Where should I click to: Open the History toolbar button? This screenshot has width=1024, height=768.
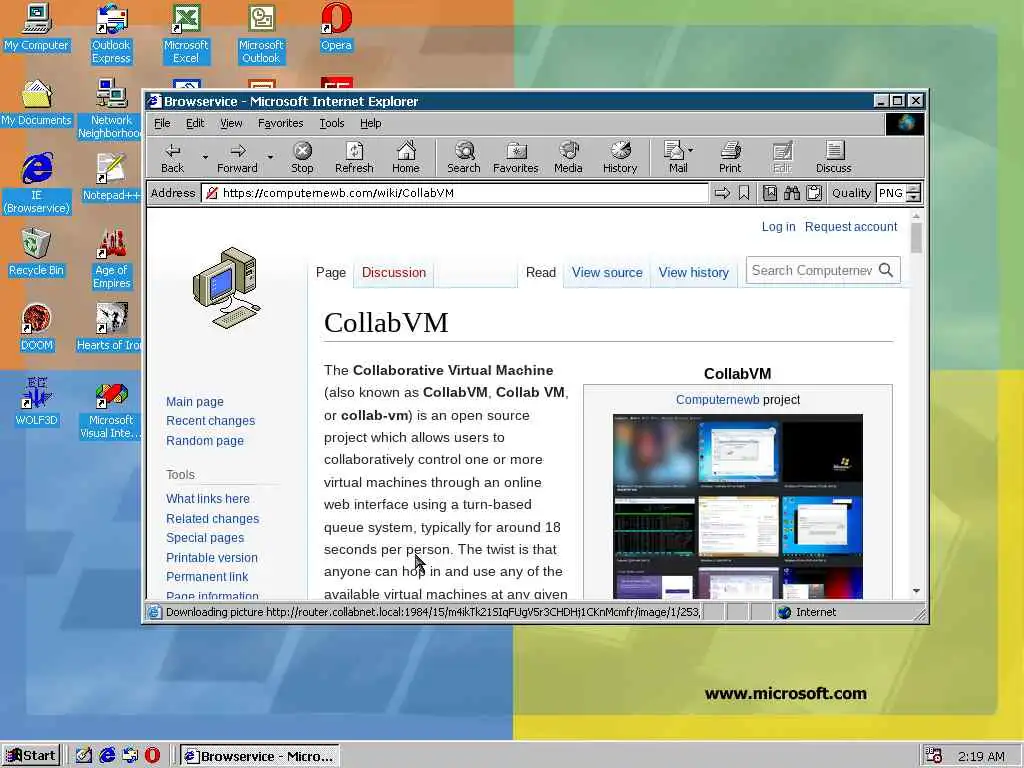coord(620,157)
